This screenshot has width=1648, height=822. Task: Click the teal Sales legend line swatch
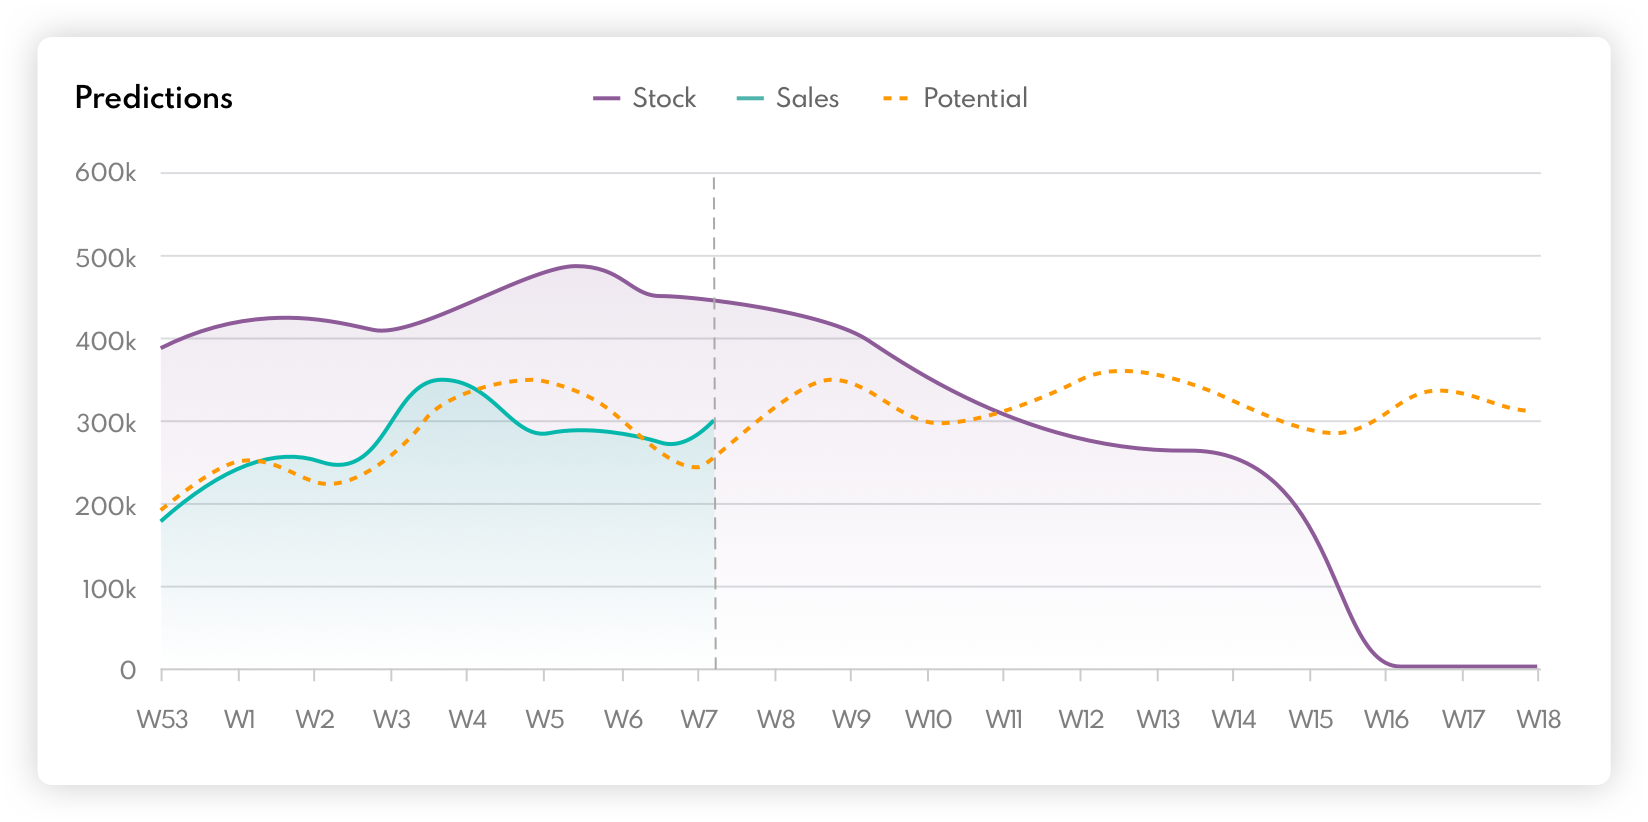point(750,98)
